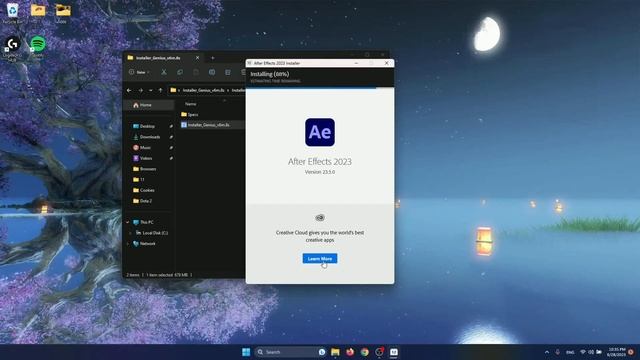The width and height of the screenshot is (640, 360).
Task: Open the Logitech G HUB desktop shortcut
Action: (12, 49)
